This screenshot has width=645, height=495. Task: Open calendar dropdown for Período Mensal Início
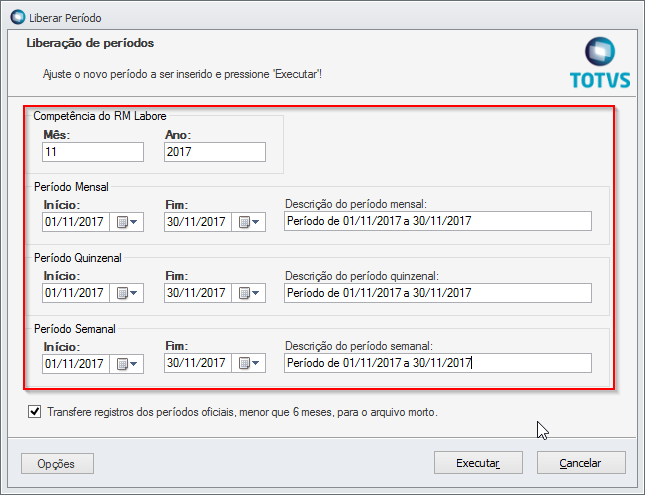pos(127,222)
